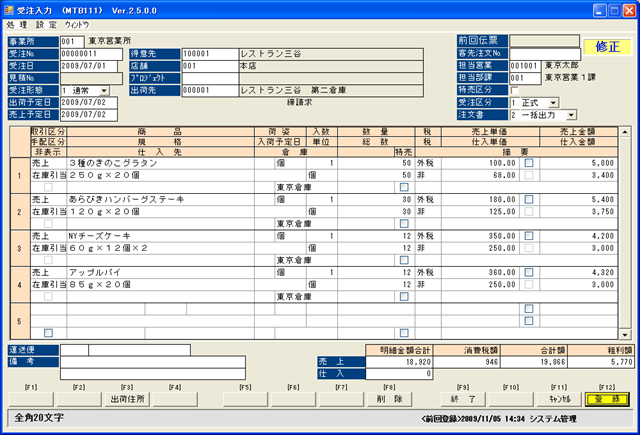This screenshot has width=640, height=435.
Task: Click the 担当部課 code field 001
Action: tap(525, 78)
